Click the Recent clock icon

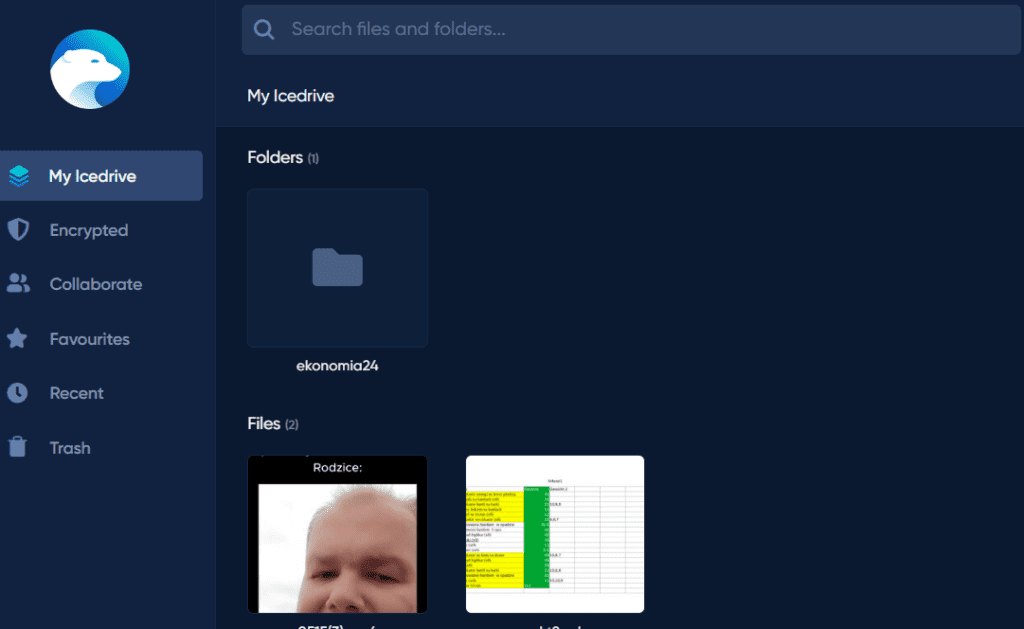pyautogui.click(x=18, y=393)
